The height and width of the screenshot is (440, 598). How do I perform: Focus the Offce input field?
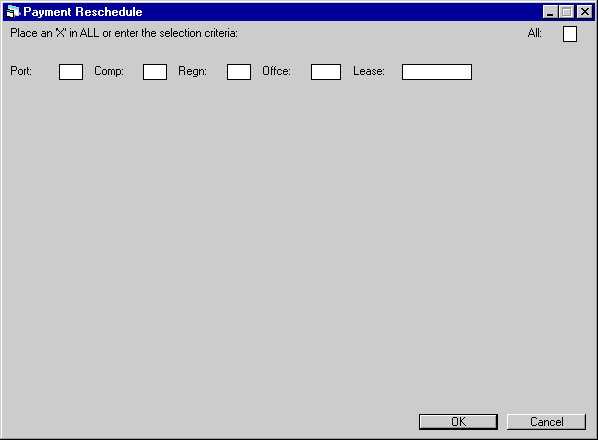click(326, 72)
